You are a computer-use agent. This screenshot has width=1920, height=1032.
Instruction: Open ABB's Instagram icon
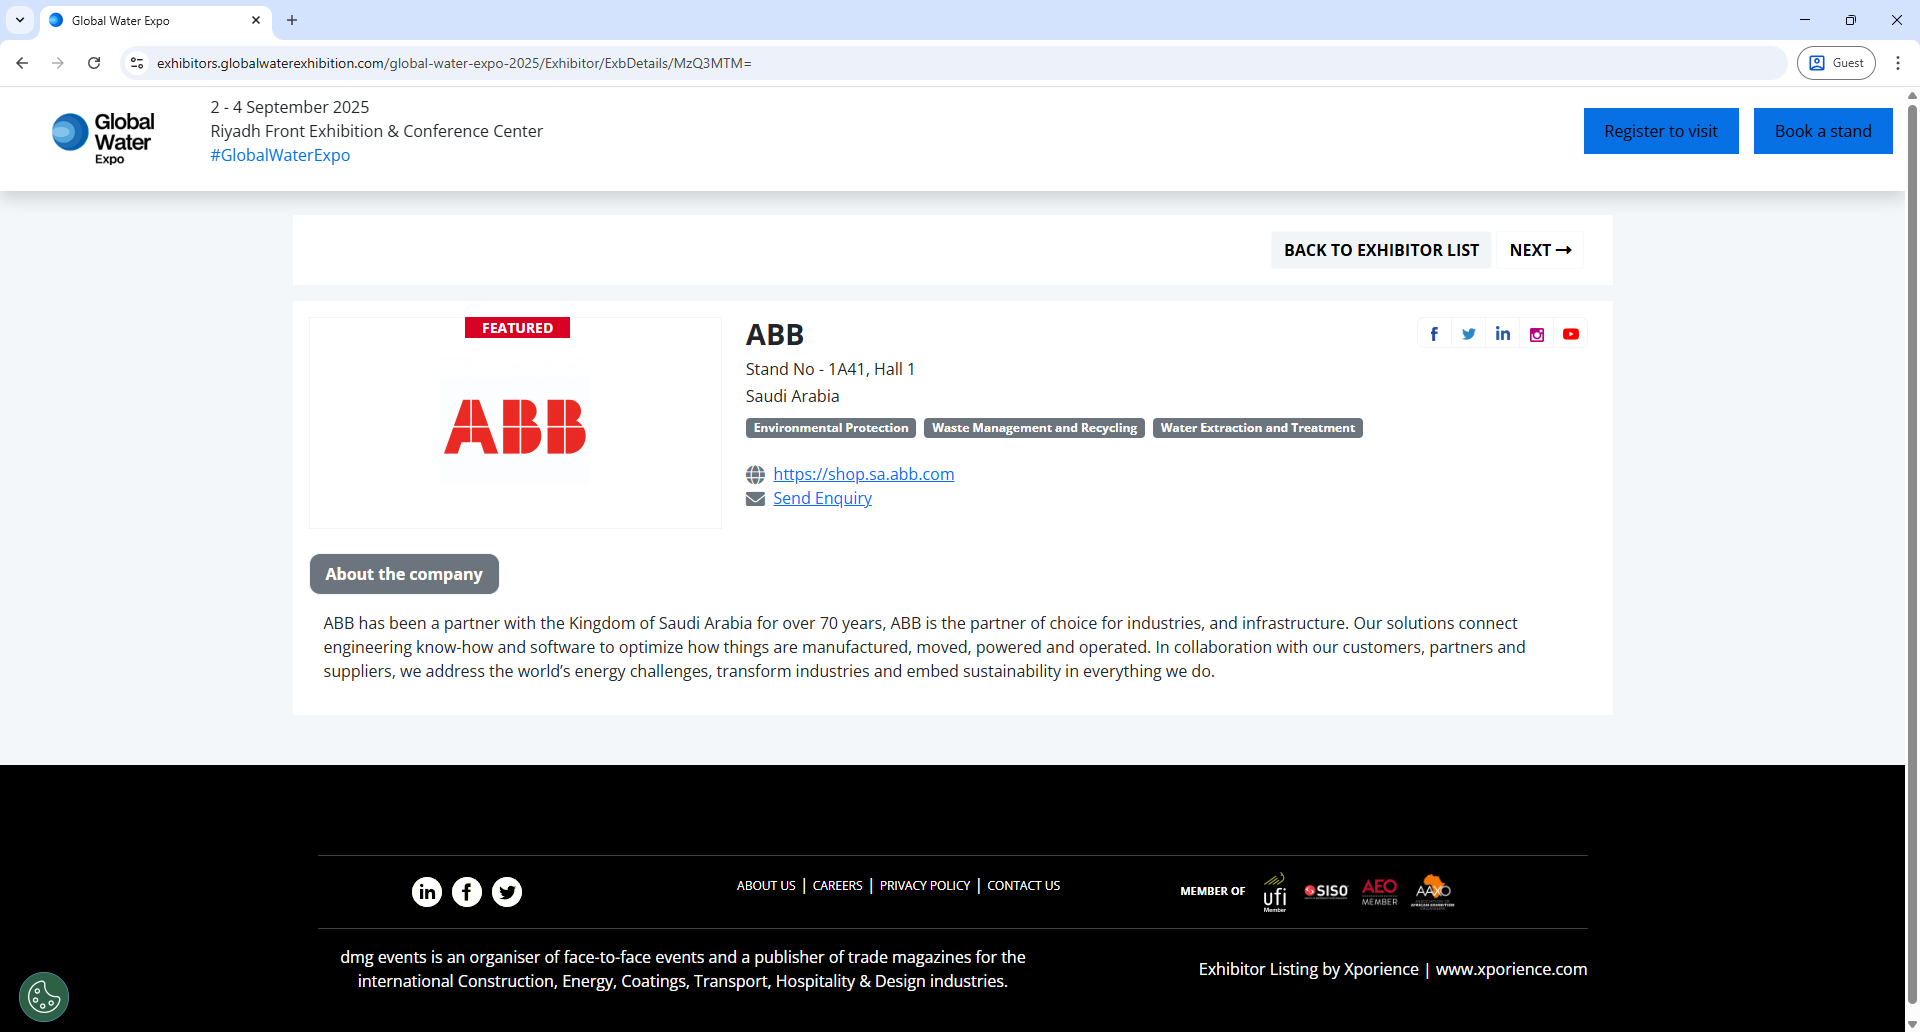click(1537, 333)
